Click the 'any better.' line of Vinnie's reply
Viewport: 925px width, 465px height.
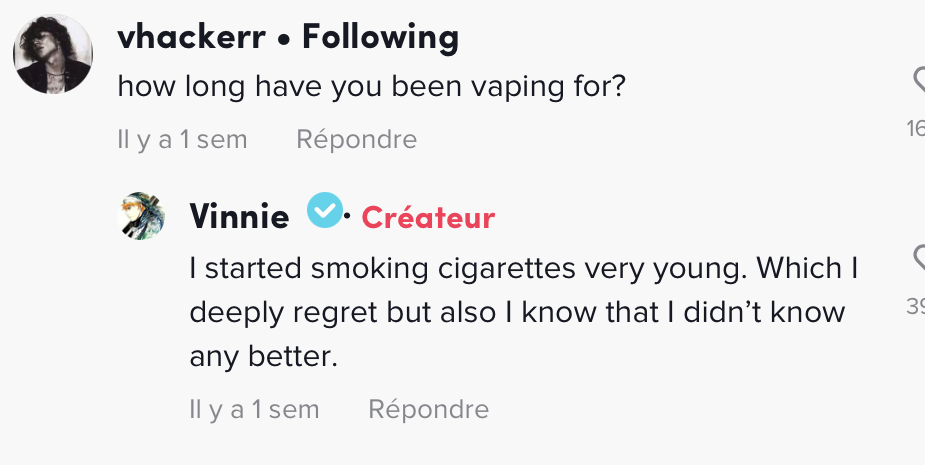(264, 356)
